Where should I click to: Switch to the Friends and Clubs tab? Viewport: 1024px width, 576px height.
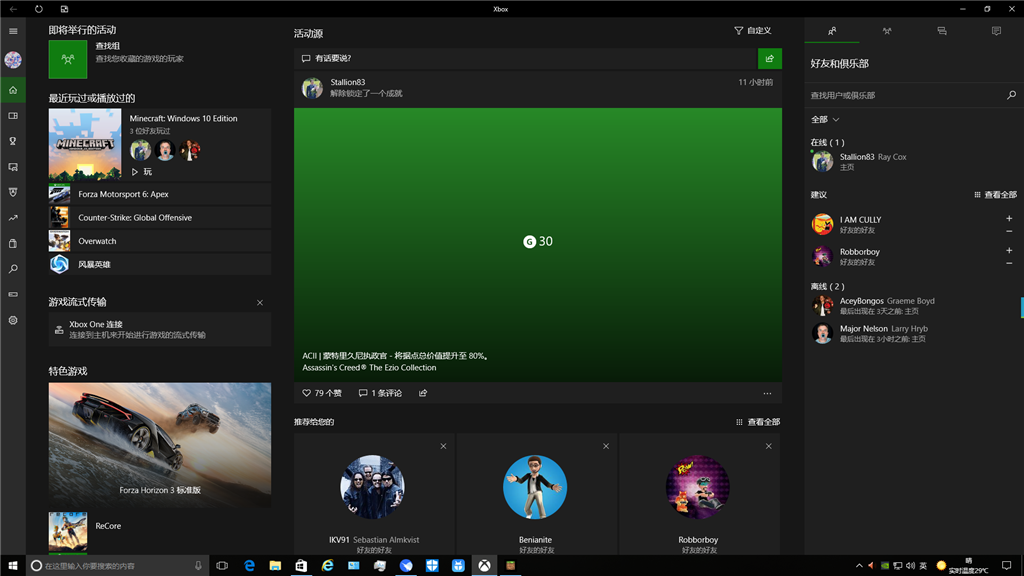pos(832,31)
